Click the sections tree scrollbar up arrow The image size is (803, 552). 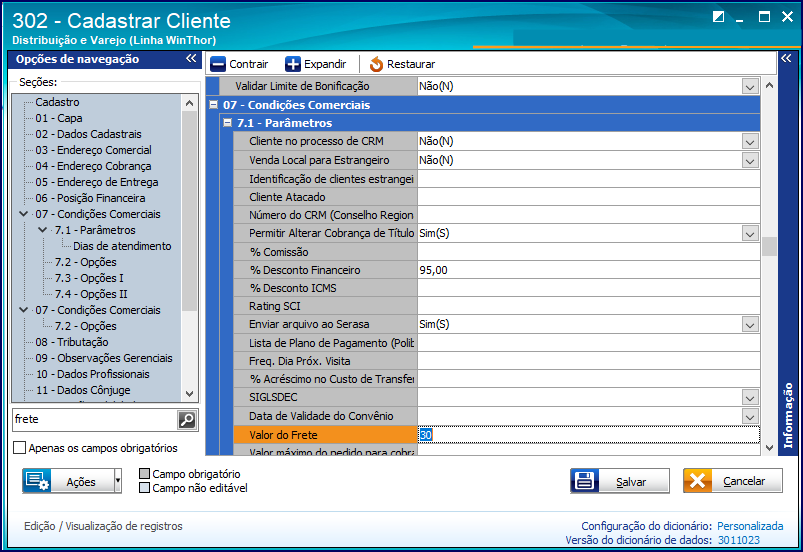189,103
